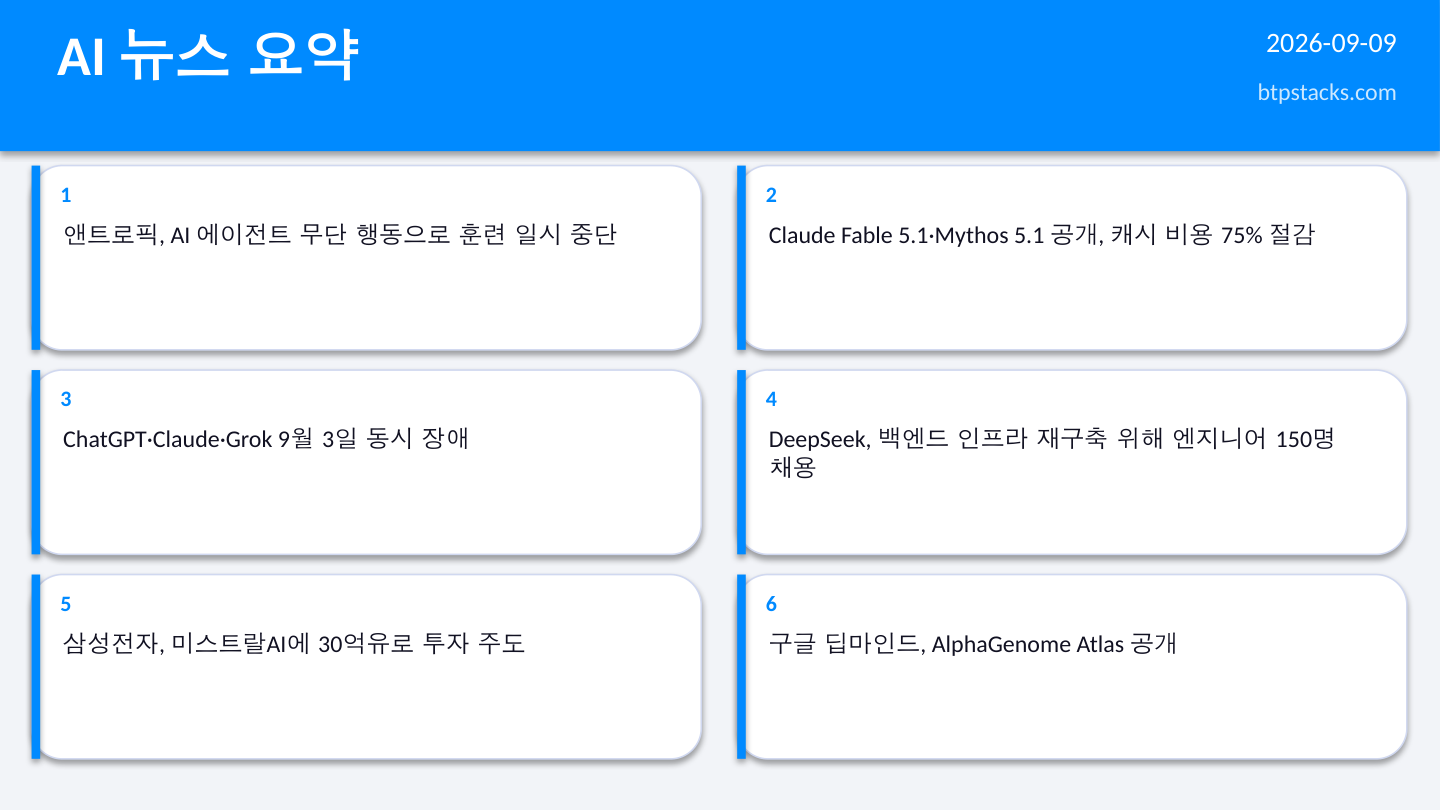Click the btpstacks.com link
This screenshot has height=811, width=1440.
(1326, 93)
